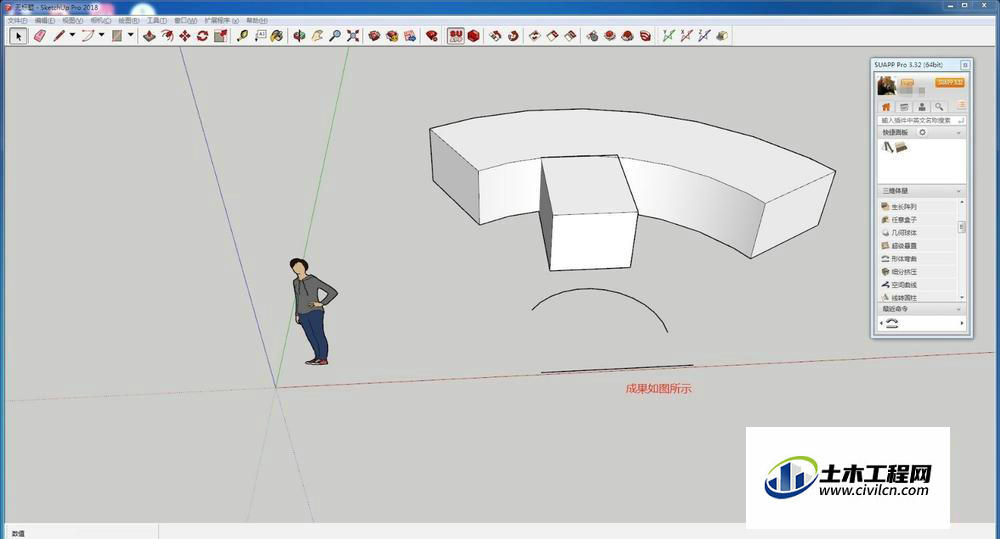Open the 窗口 menu
Viewport: 1000px width, 539px height.
186,20
